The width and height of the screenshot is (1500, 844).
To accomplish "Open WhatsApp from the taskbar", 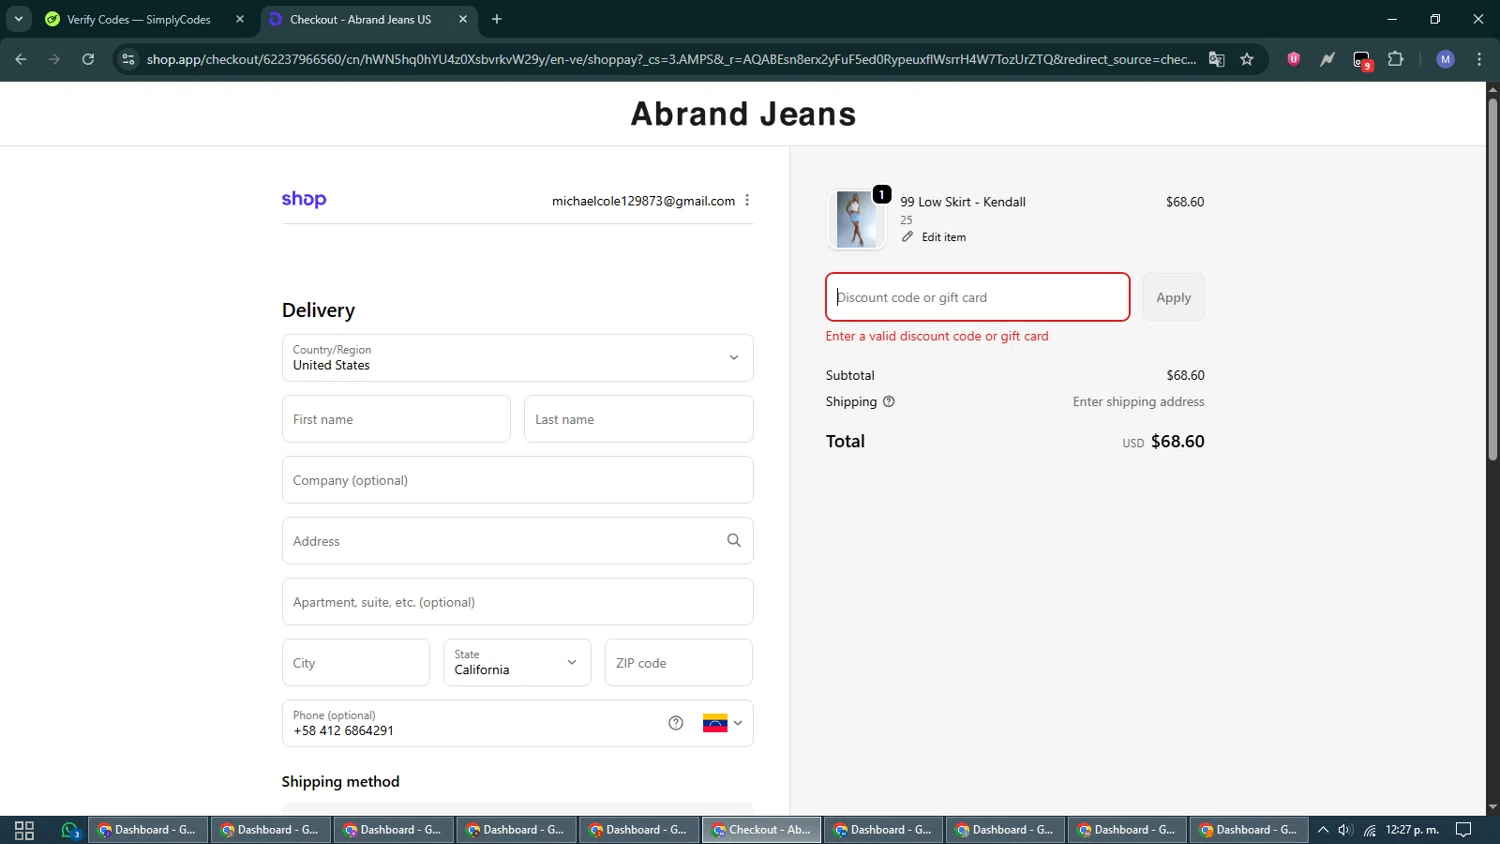I will (x=70, y=830).
